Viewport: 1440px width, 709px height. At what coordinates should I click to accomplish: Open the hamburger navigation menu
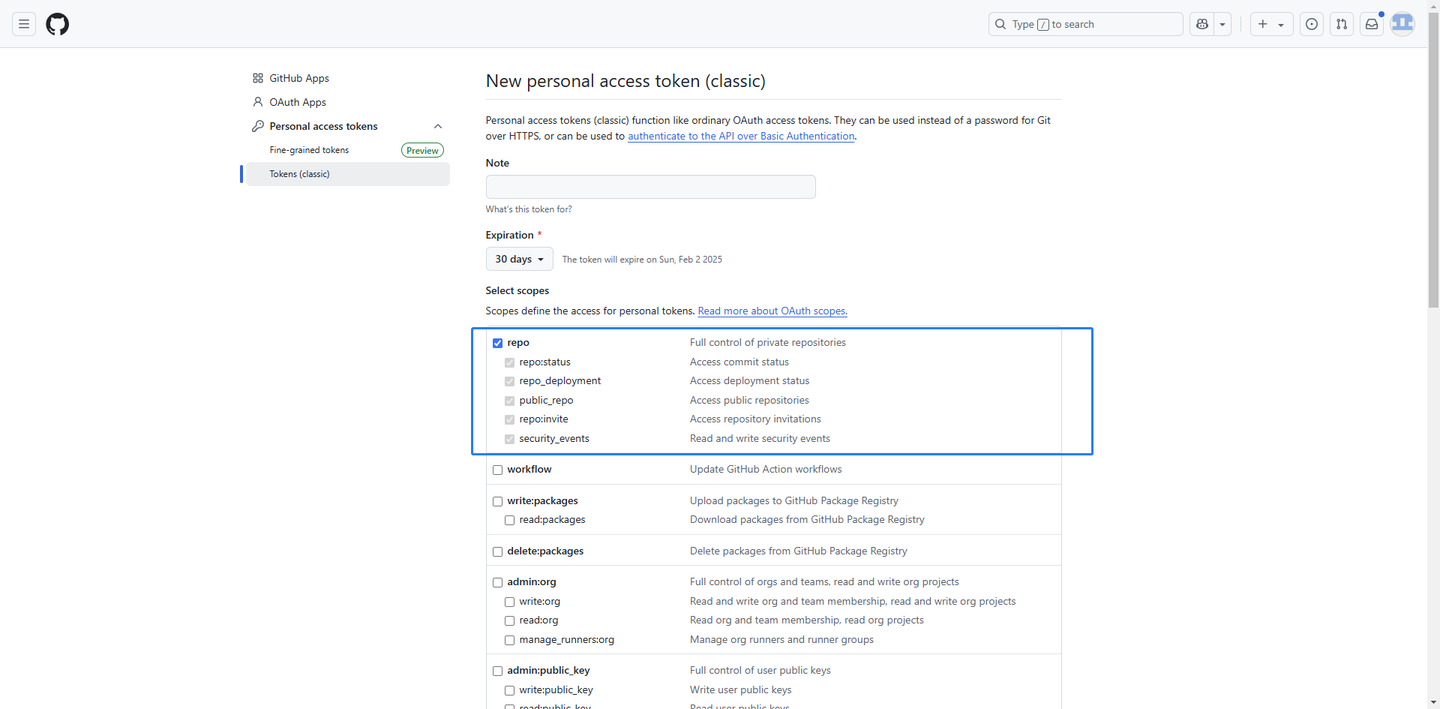click(24, 24)
